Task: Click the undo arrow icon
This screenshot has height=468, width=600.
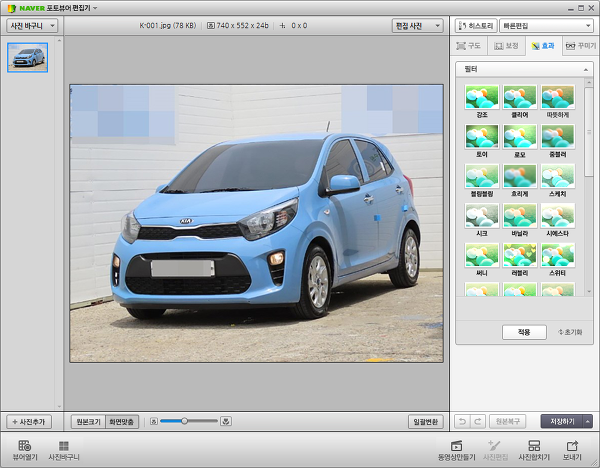Action: (462, 421)
